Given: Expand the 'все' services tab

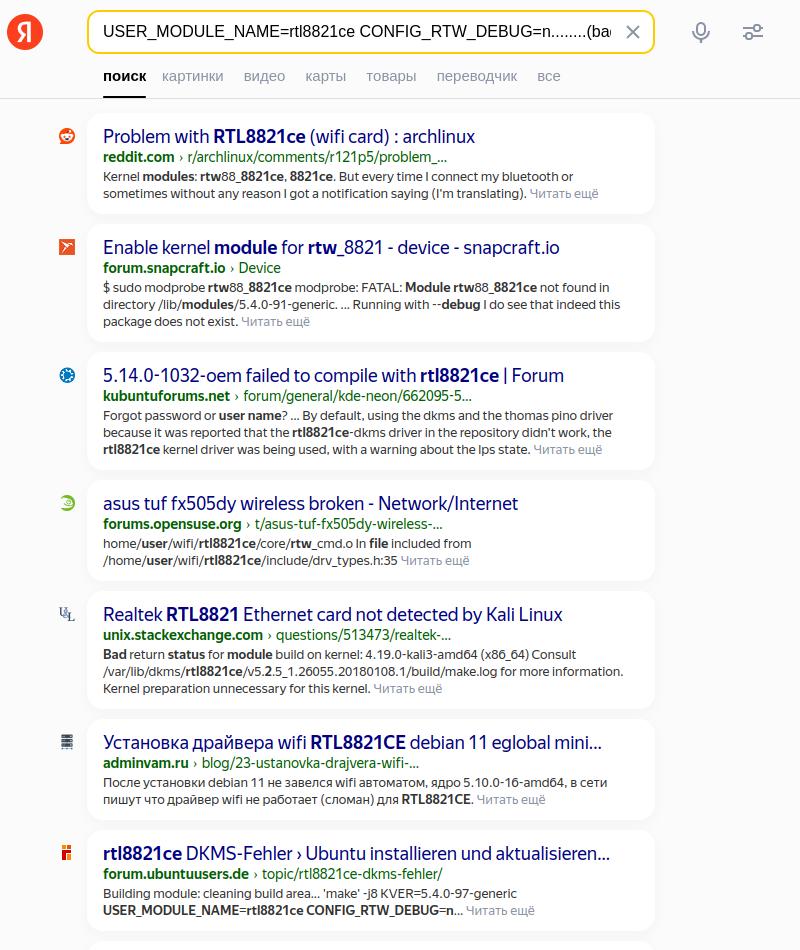Looking at the screenshot, I should coord(548,76).
